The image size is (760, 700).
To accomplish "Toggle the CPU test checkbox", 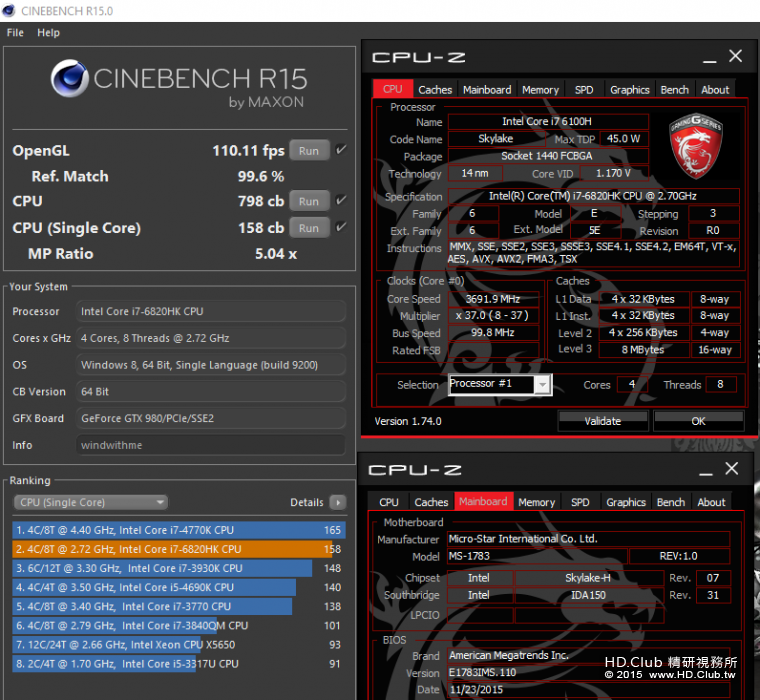I will pos(341,201).
